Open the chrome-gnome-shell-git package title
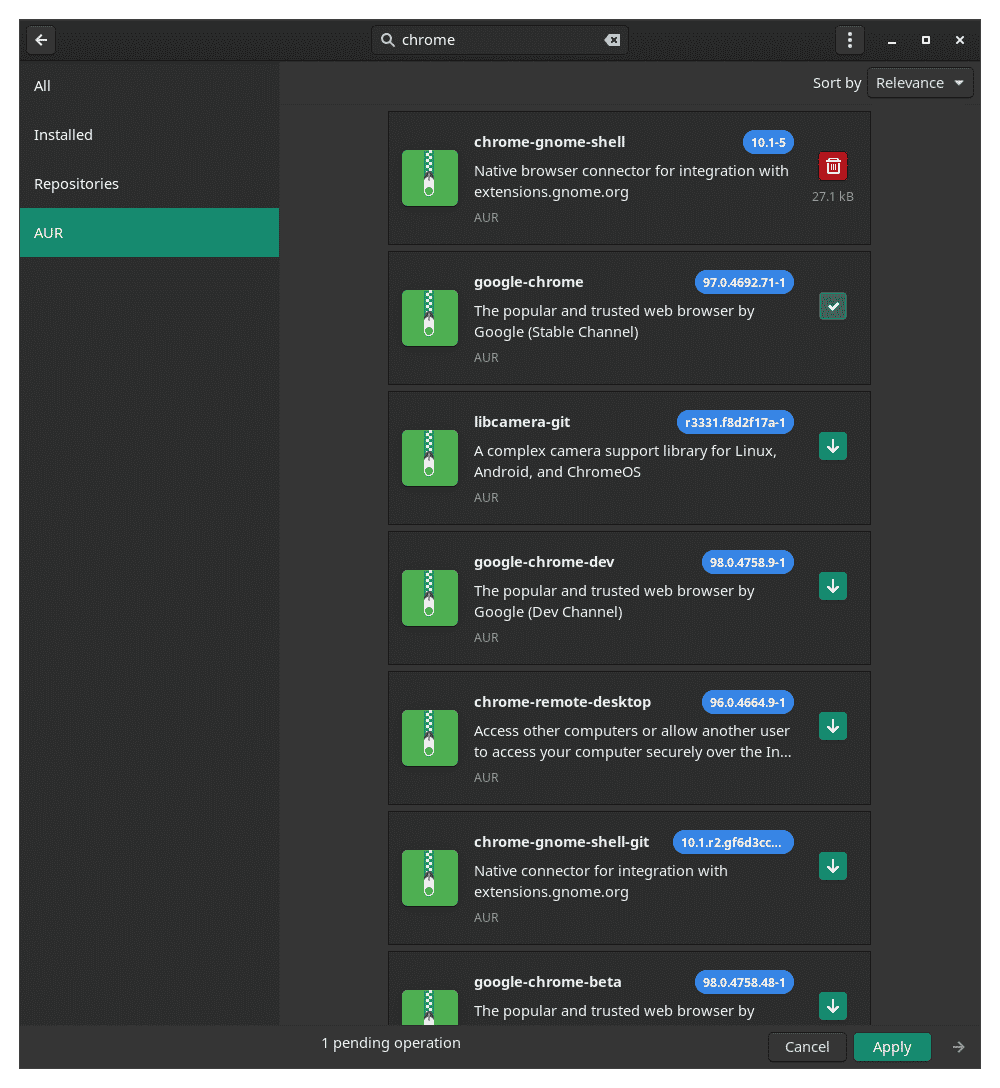 [x=561, y=842]
